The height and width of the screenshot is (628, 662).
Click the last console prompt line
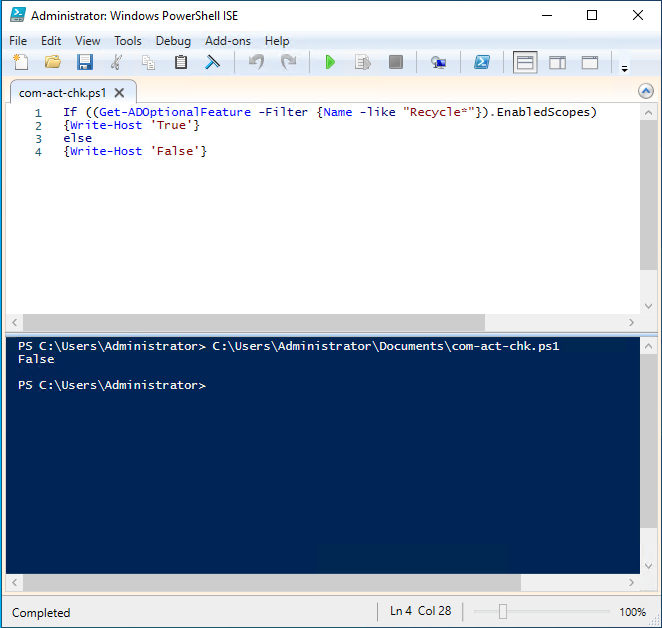112,385
